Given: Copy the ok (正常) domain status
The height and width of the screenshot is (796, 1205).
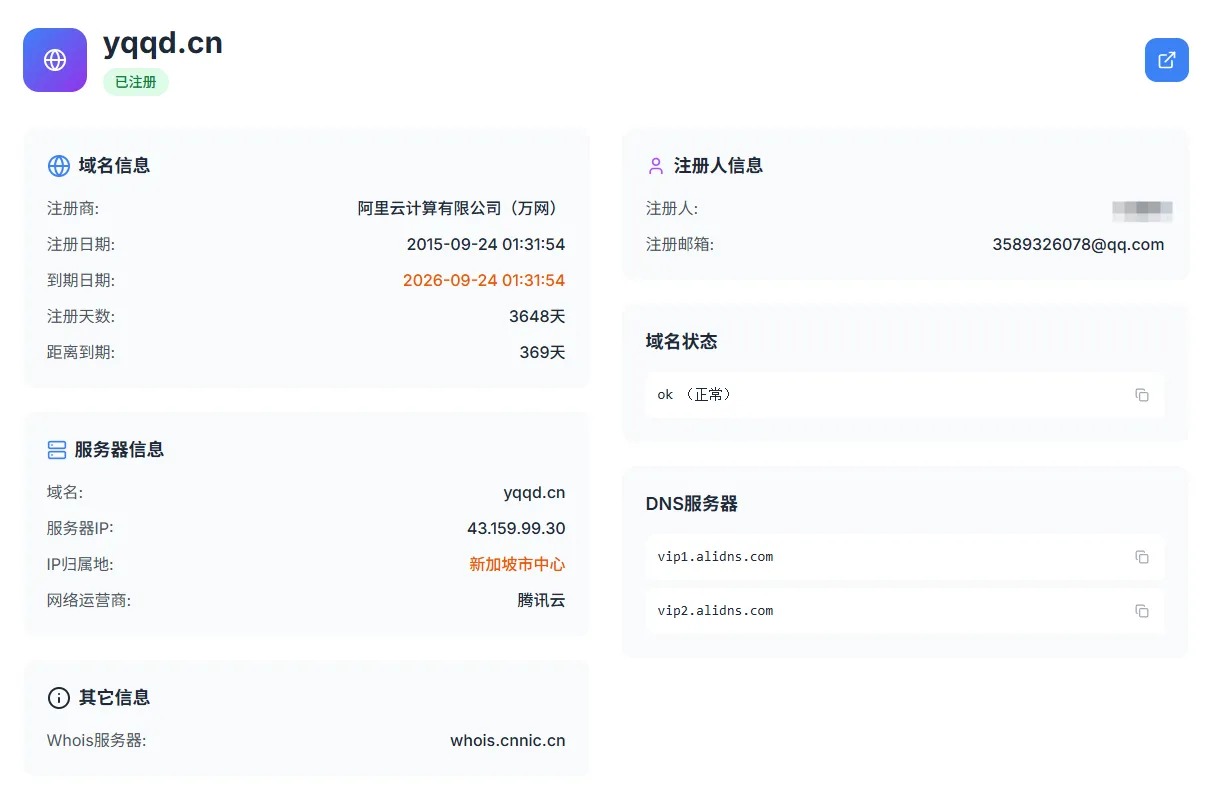Looking at the screenshot, I should pyautogui.click(x=1141, y=395).
